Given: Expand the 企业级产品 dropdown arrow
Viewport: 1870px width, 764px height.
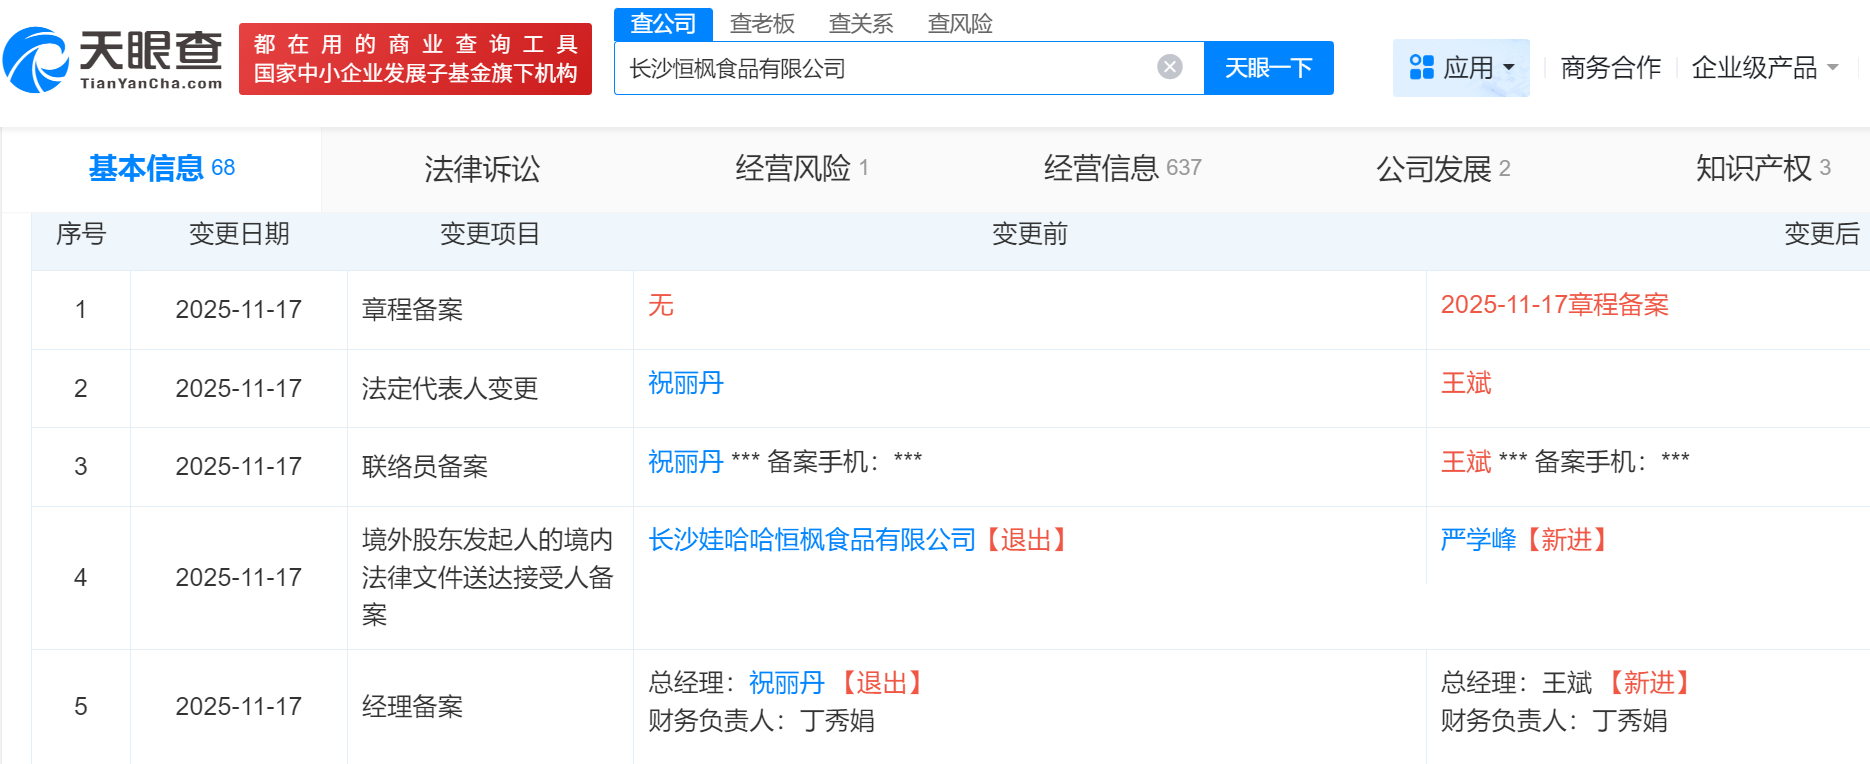Looking at the screenshot, I should 1833,68.
